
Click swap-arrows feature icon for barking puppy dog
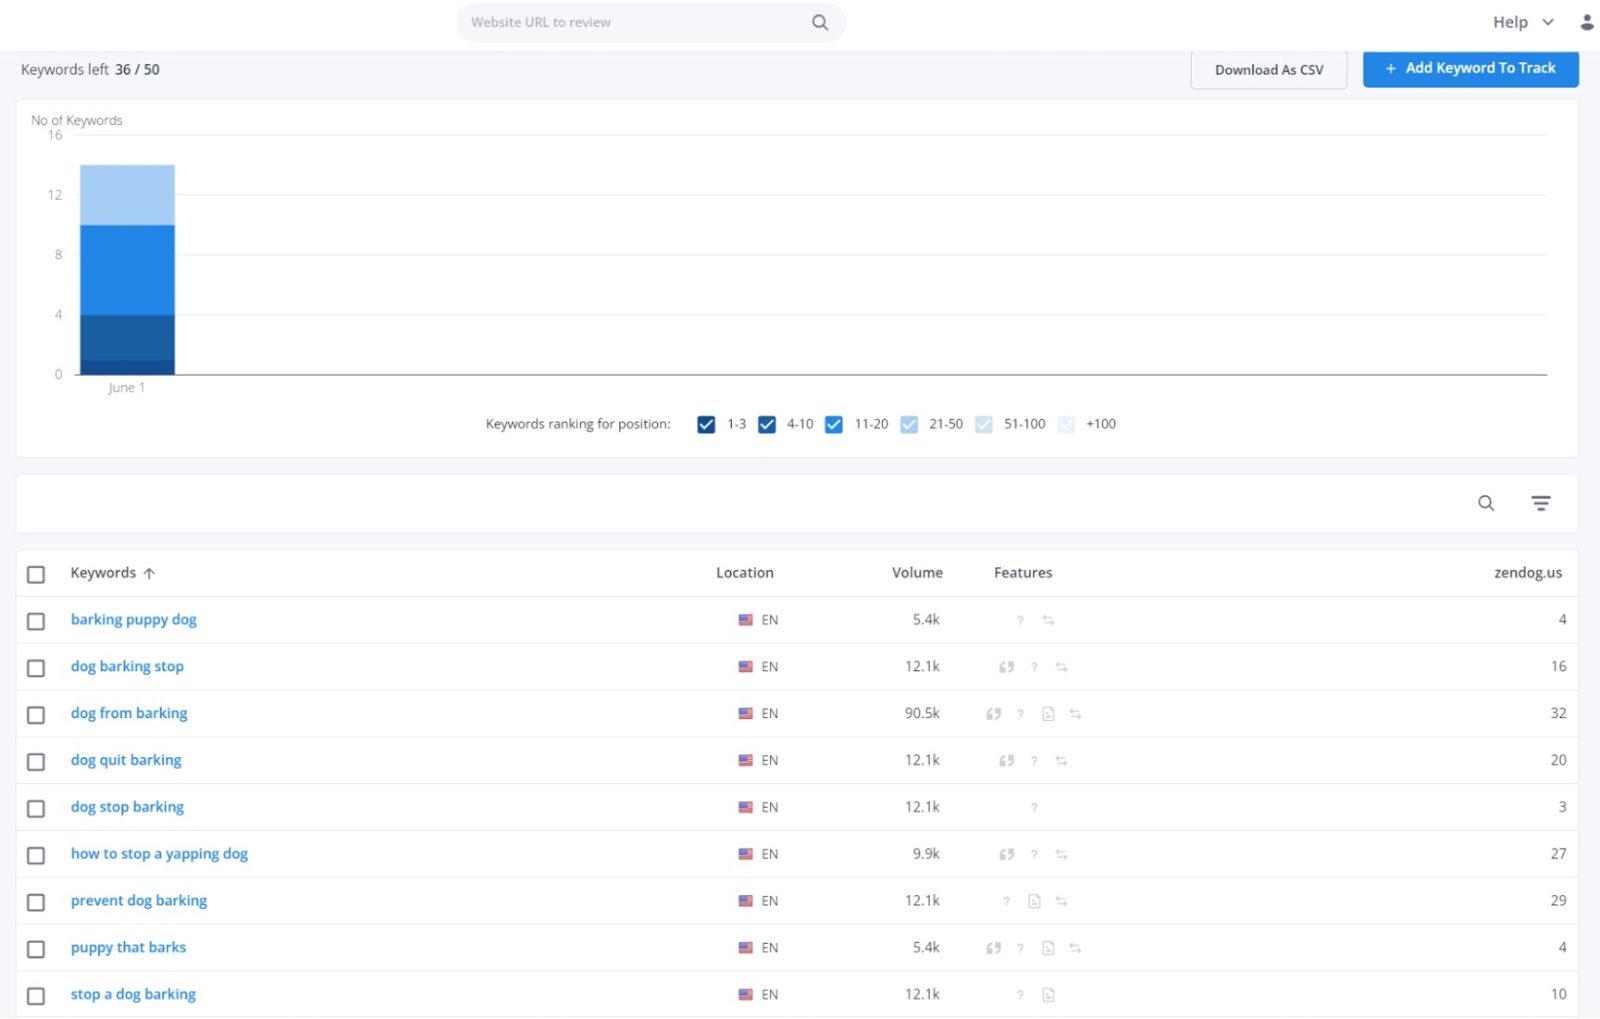click(1048, 620)
